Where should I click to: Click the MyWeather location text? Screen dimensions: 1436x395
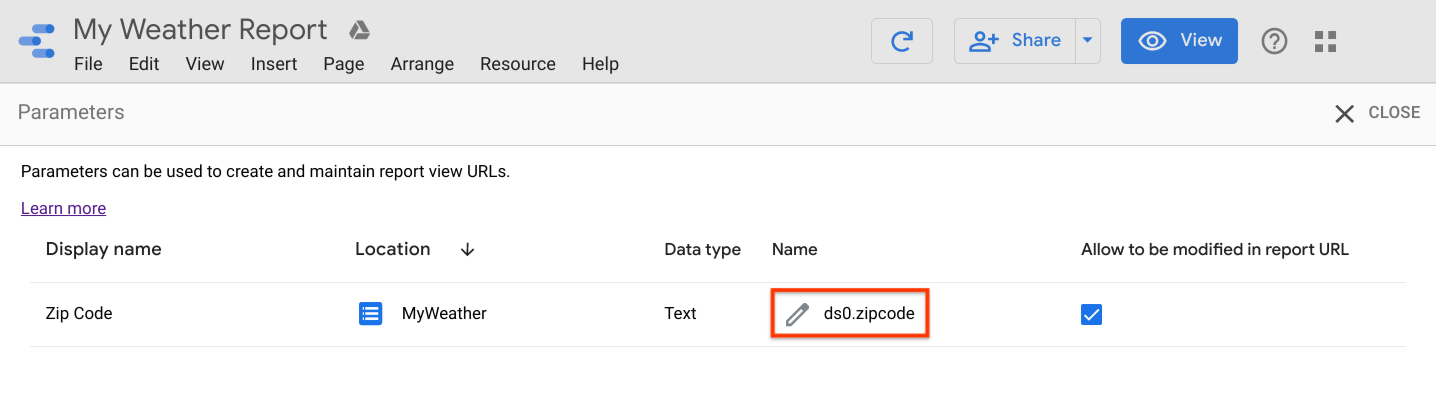pyautogui.click(x=444, y=314)
